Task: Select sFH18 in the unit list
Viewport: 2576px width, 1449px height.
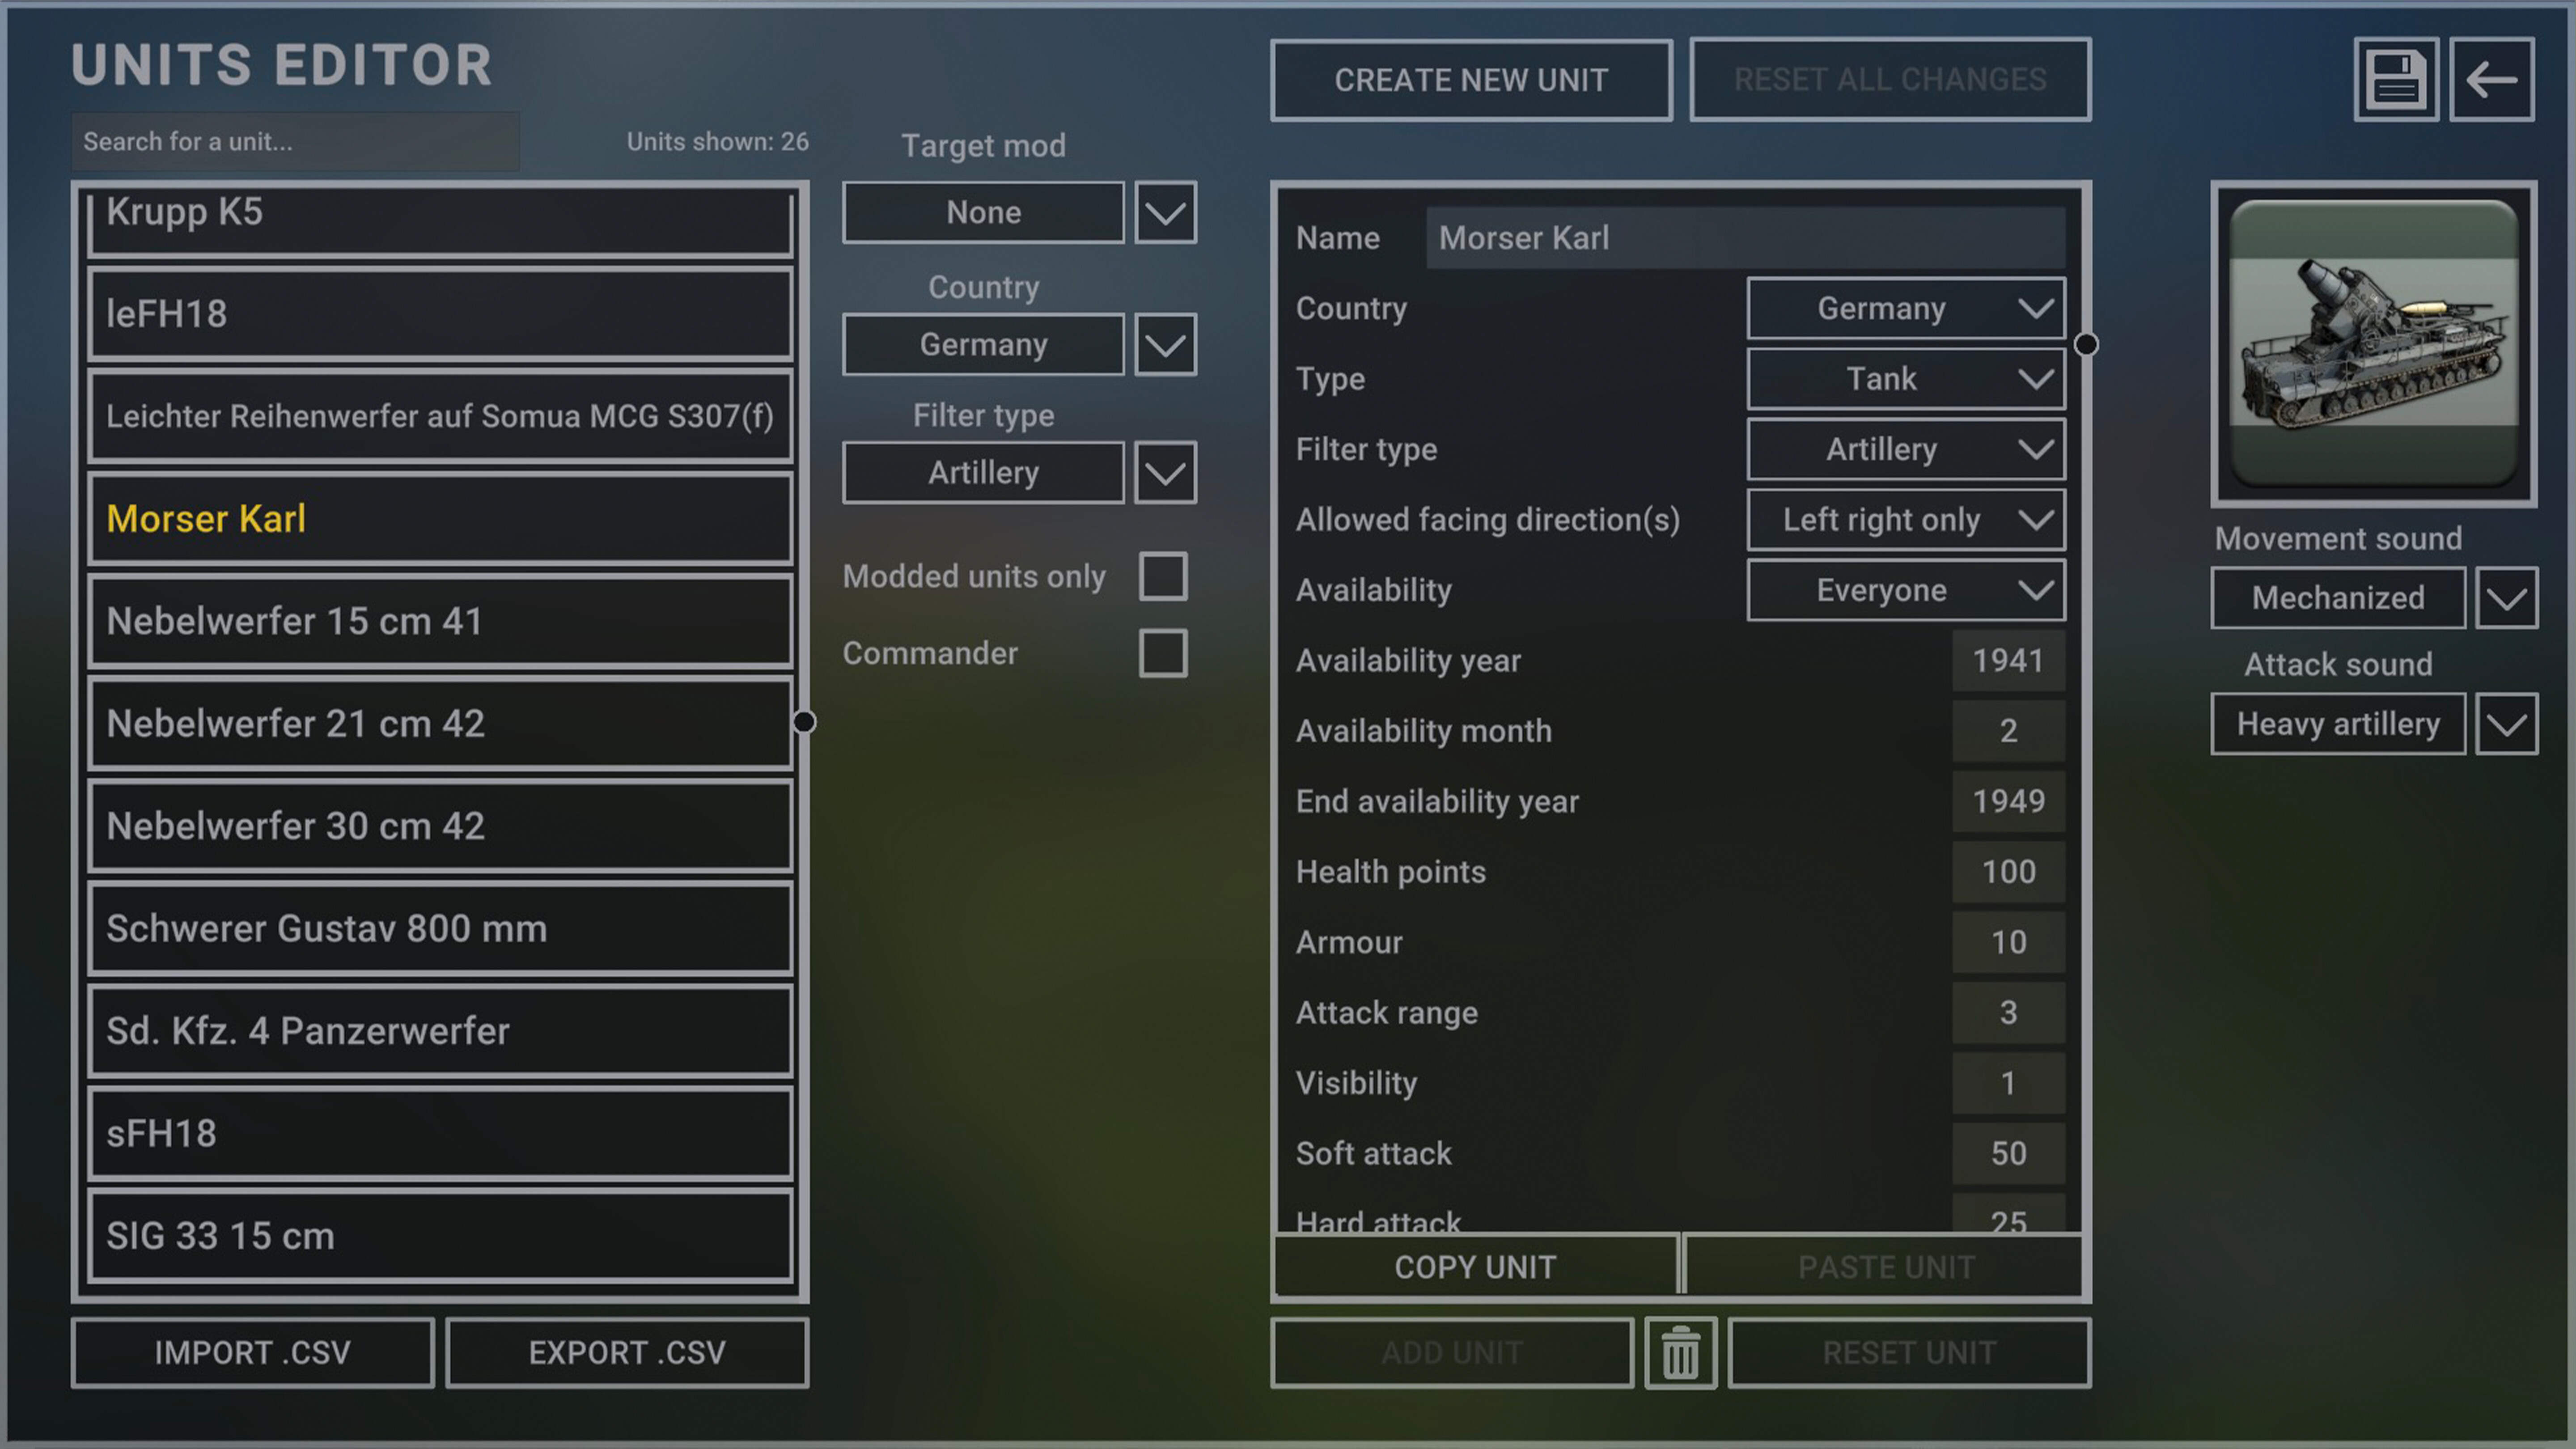Action: tap(440, 1134)
